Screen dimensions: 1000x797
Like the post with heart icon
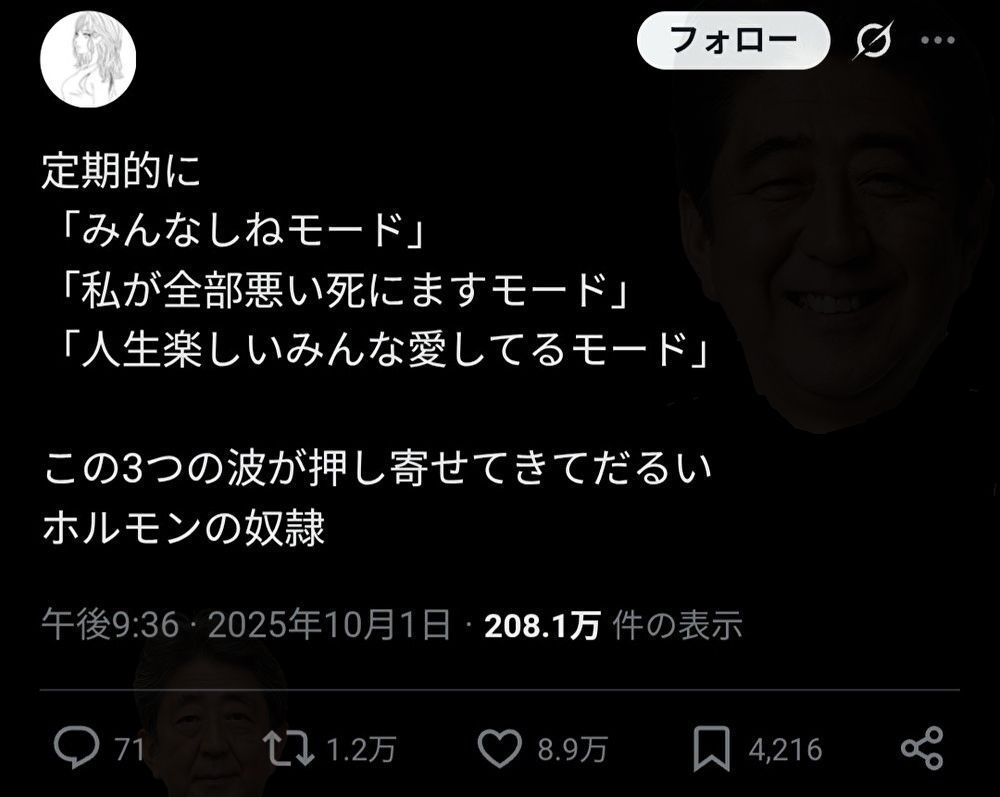tap(500, 748)
